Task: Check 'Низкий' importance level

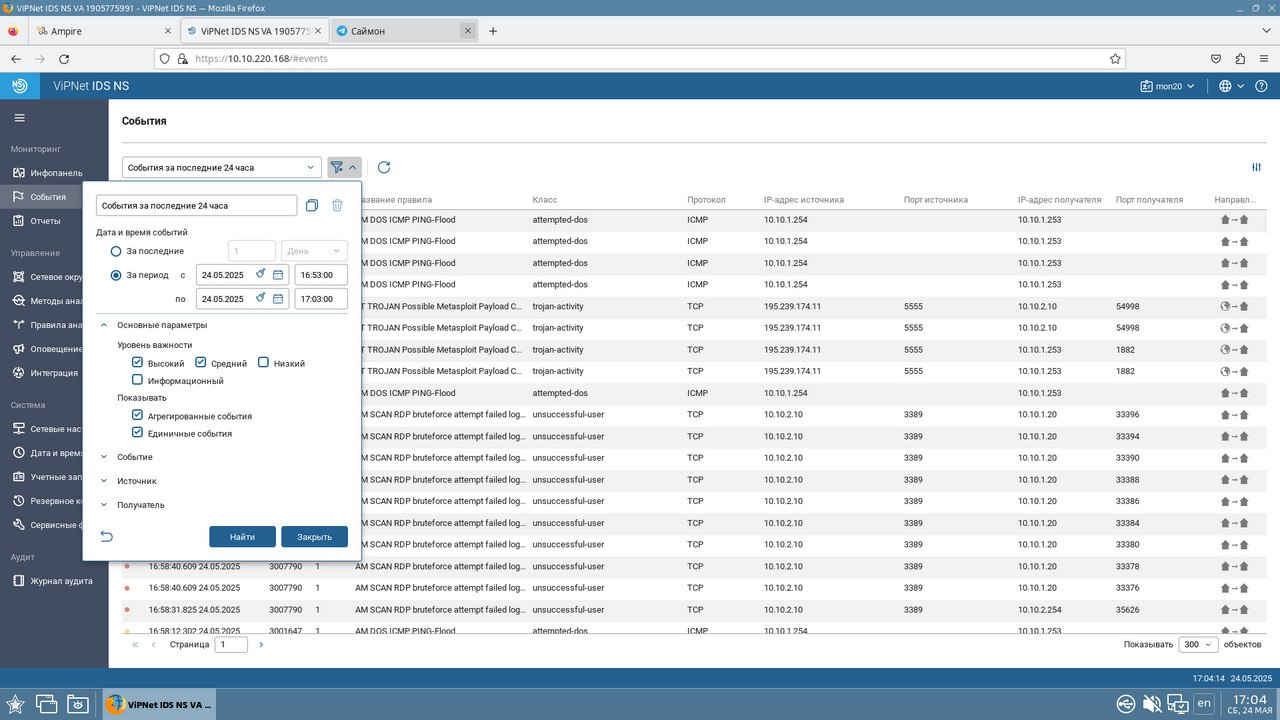Action: pos(264,363)
